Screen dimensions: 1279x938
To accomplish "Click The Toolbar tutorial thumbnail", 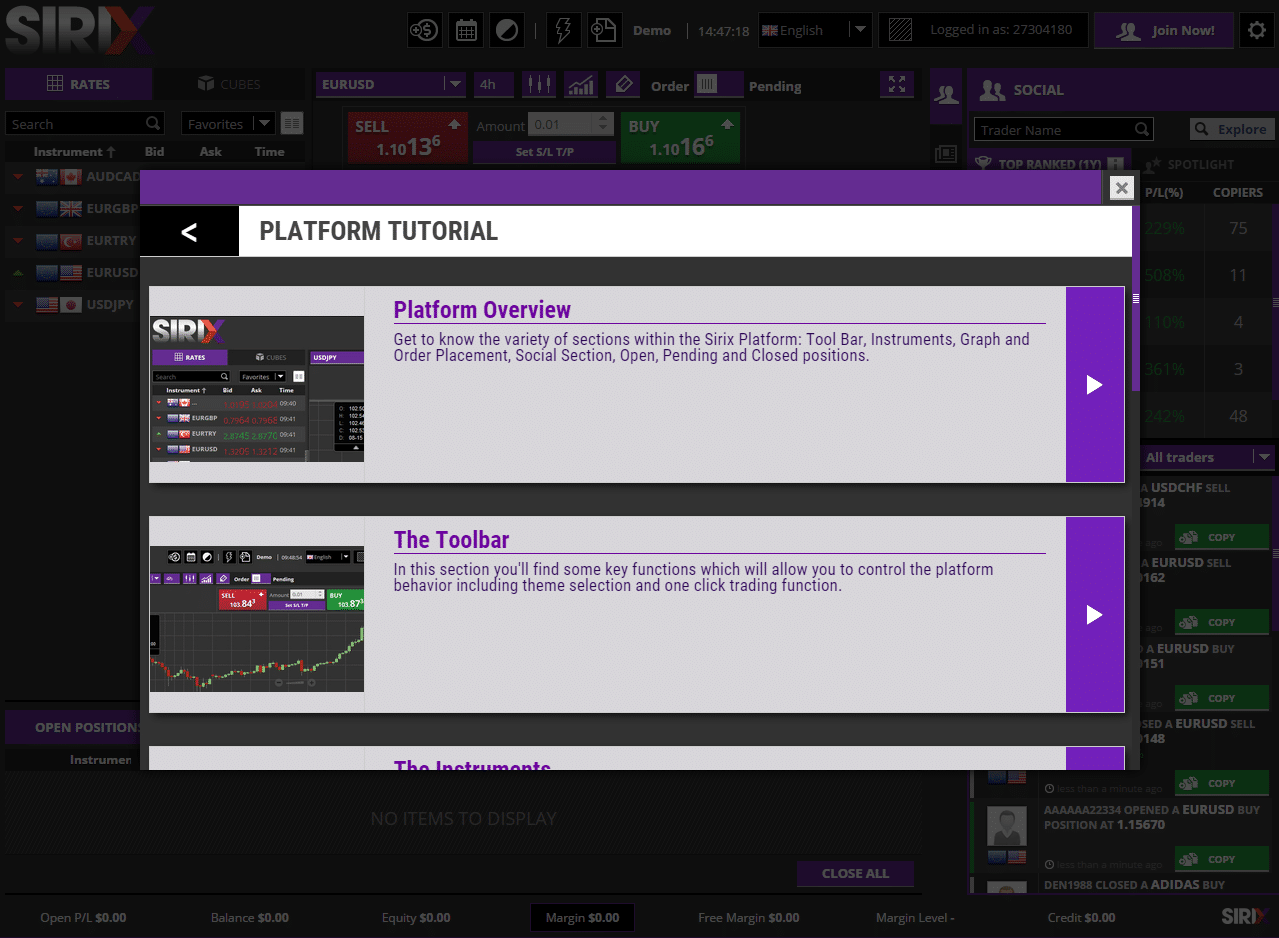I will pos(257,615).
